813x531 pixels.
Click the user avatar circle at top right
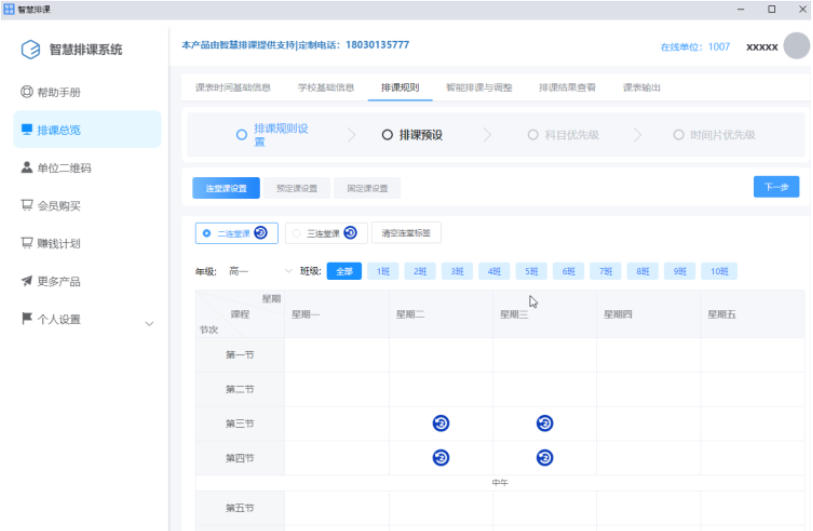tap(796, 46)
